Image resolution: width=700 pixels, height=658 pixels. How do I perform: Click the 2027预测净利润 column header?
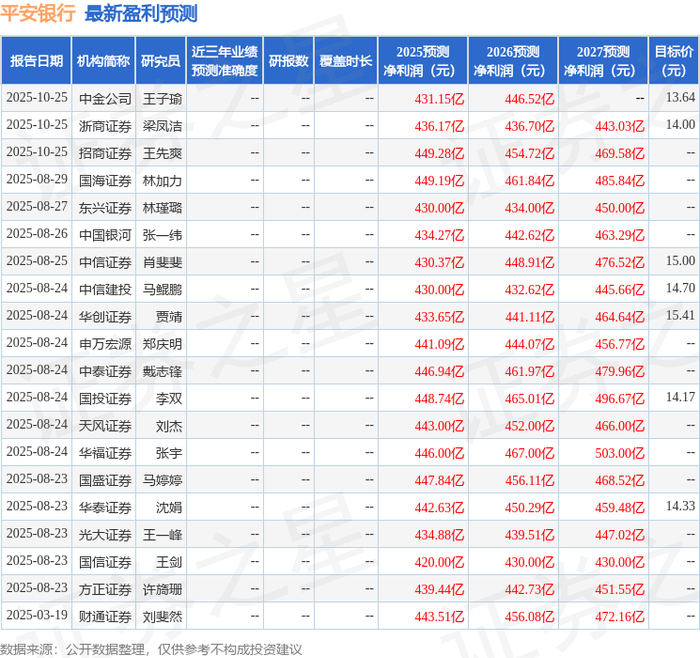tap(603, 61)
